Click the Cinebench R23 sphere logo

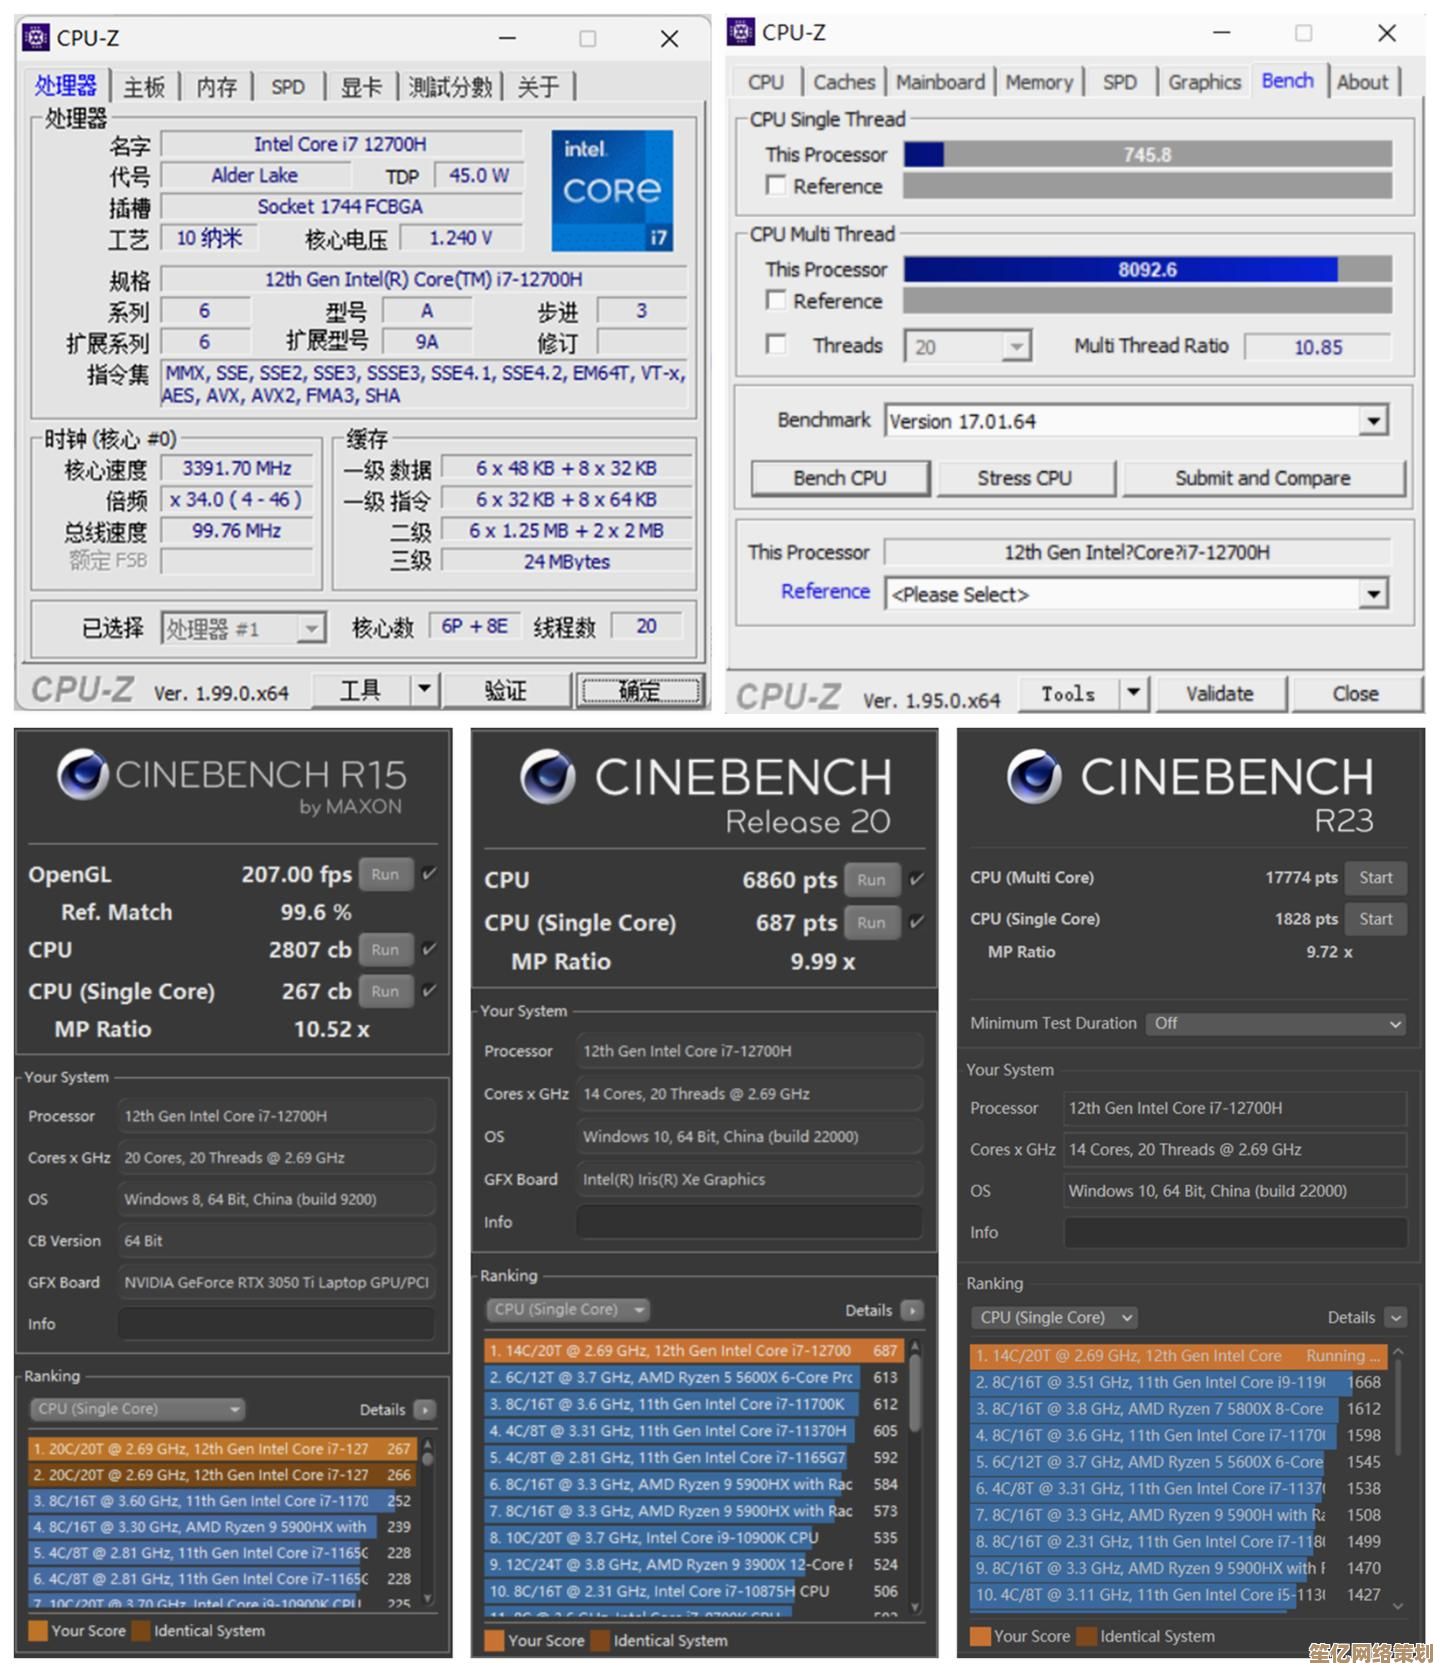point(1034,777)
